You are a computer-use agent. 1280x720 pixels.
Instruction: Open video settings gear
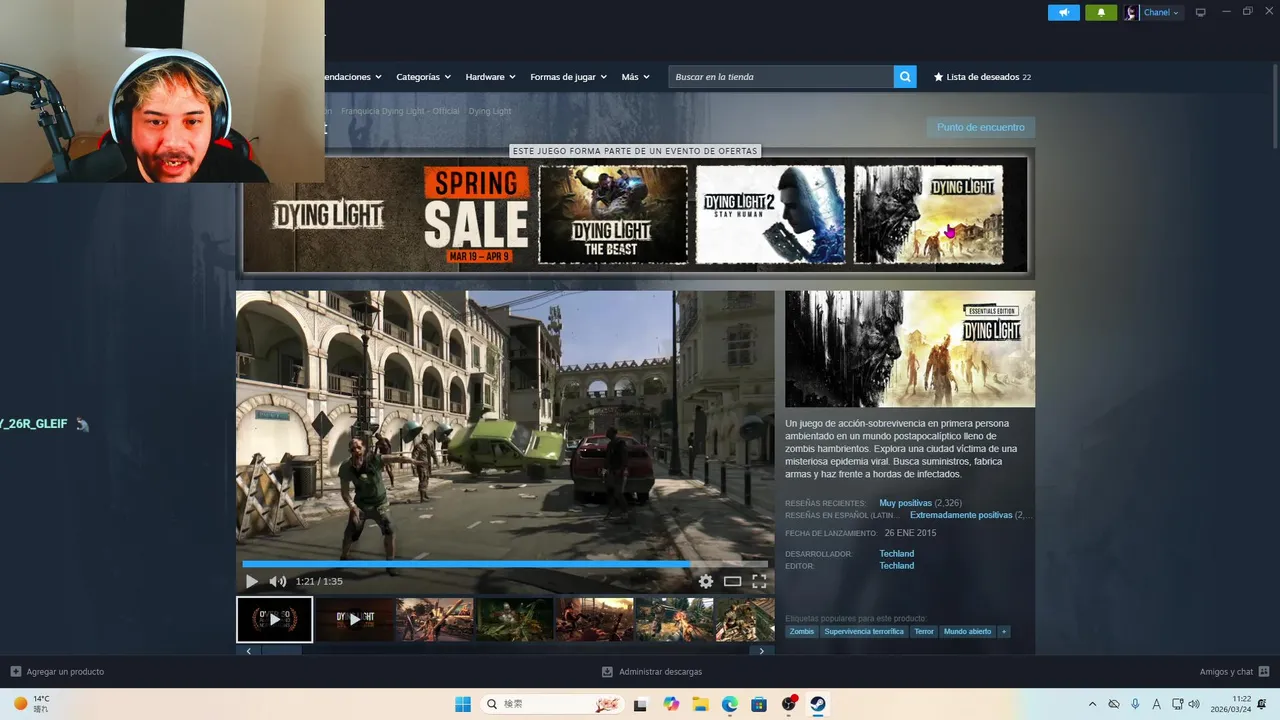[706, 581]
